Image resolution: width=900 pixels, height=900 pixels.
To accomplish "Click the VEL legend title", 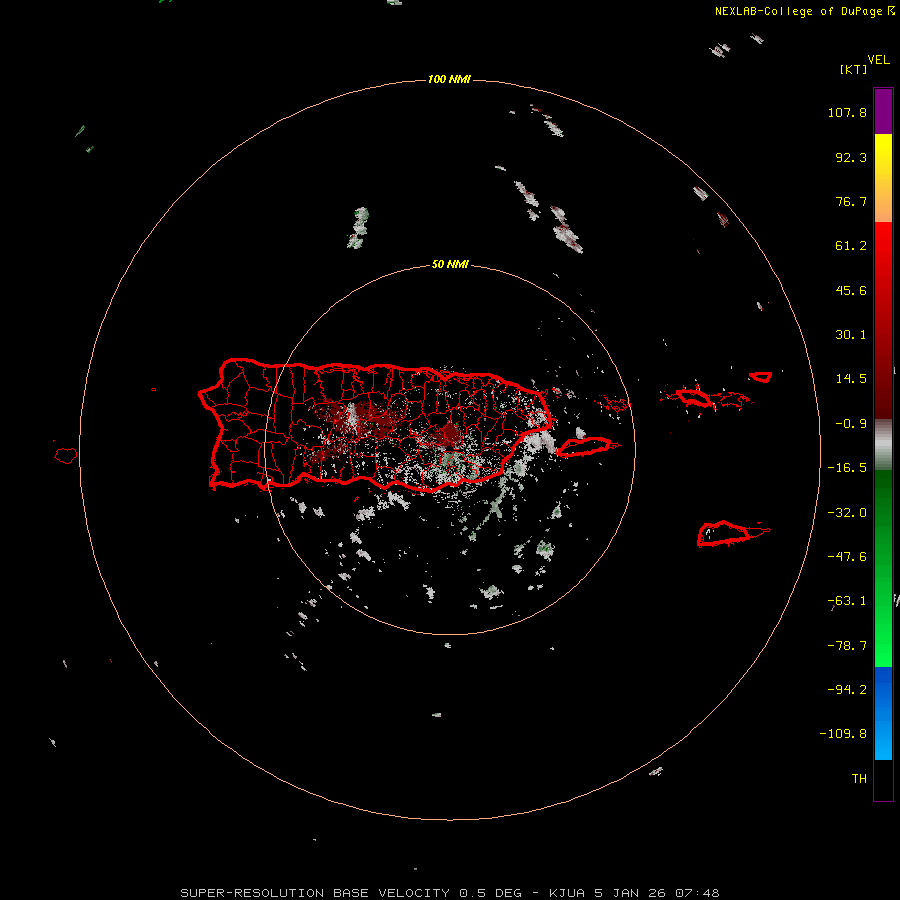I will click(878, 60).
